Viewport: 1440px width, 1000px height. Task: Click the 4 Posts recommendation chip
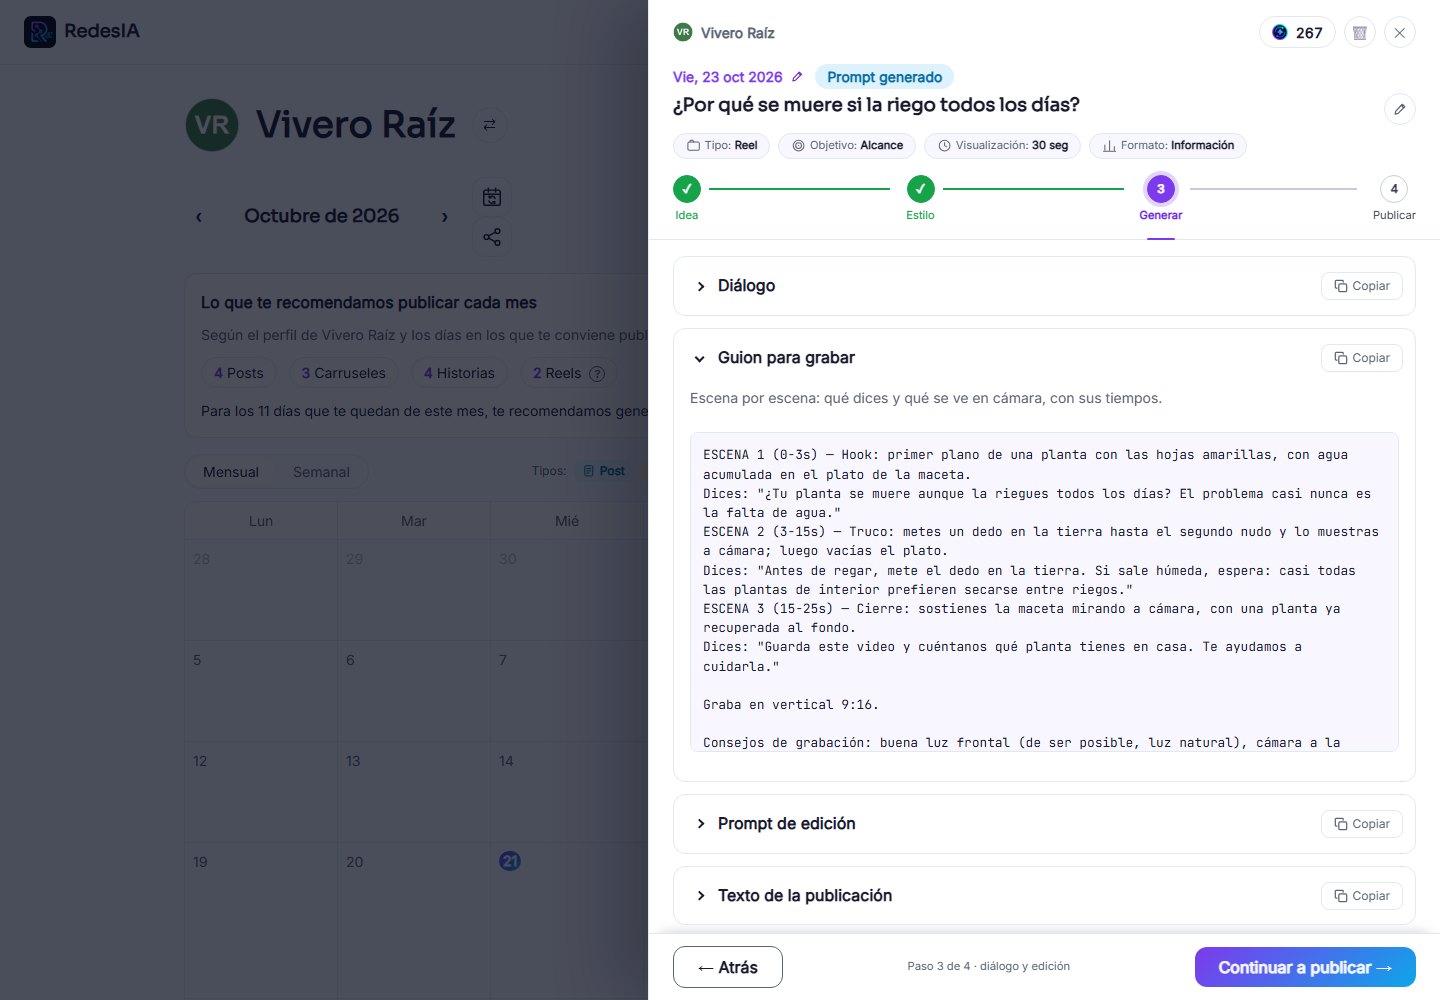click(239, 373)
